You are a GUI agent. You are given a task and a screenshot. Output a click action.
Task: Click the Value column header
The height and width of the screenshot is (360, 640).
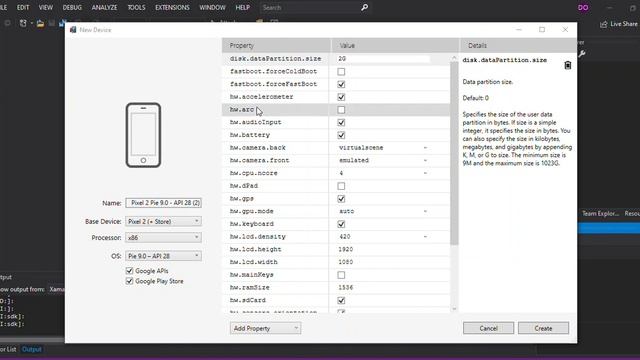[x=395, y=45]
